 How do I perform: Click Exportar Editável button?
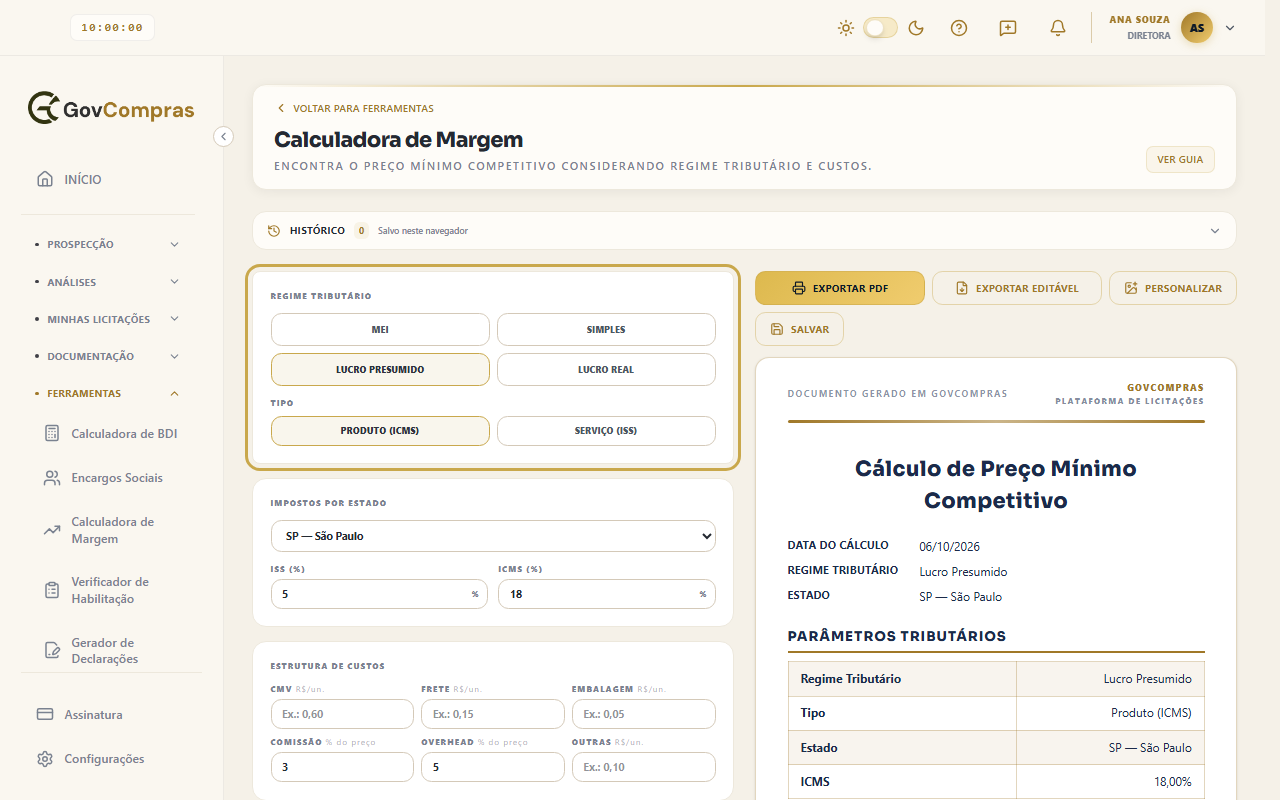1017,288
